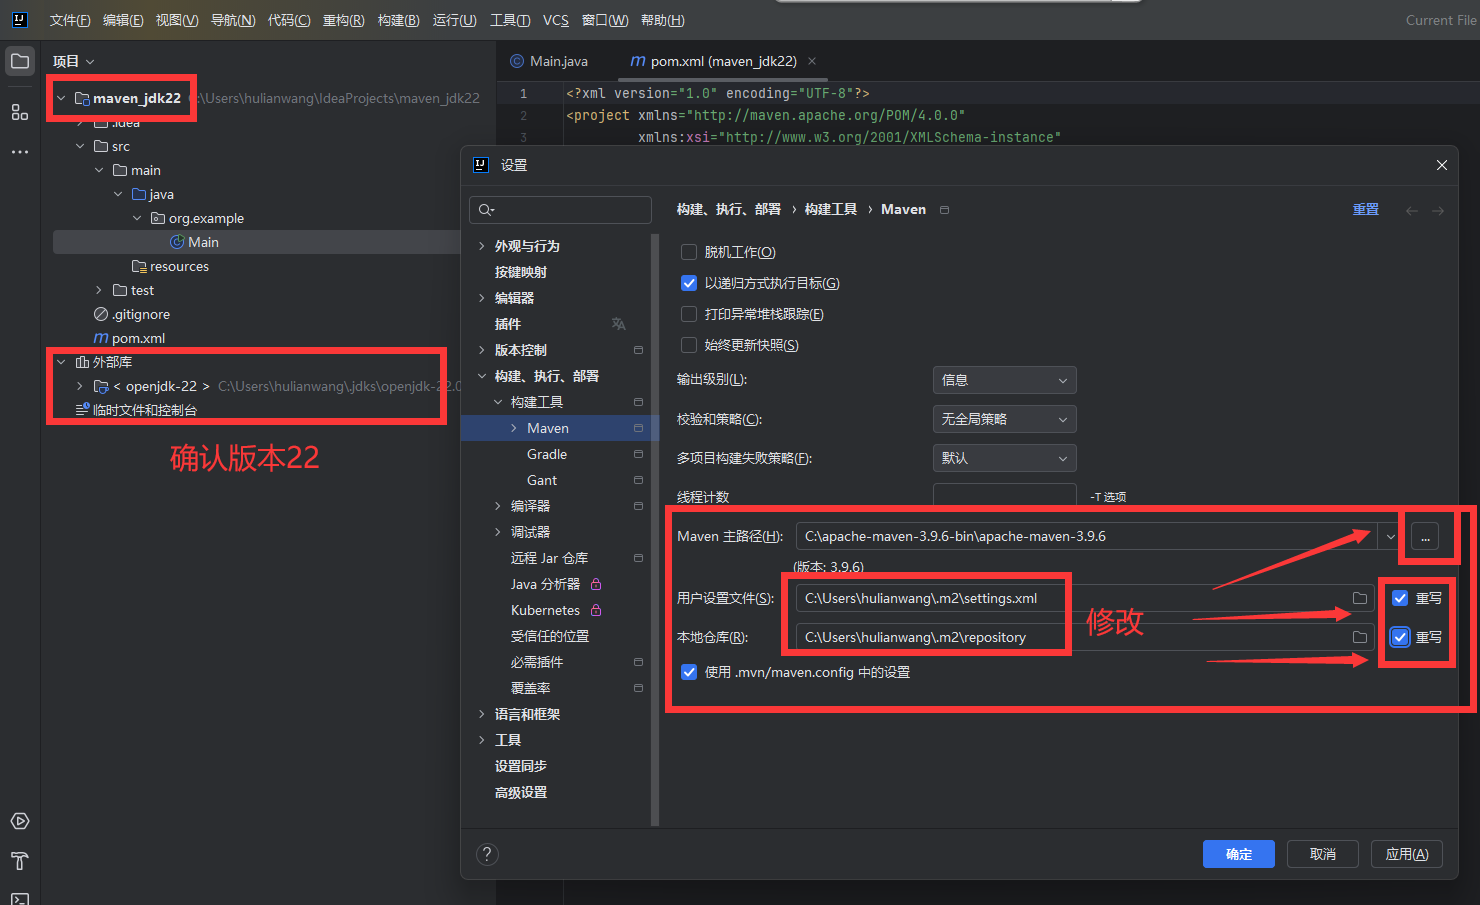Collapse 构建、执行、部署 settings node

coord(482,376)
